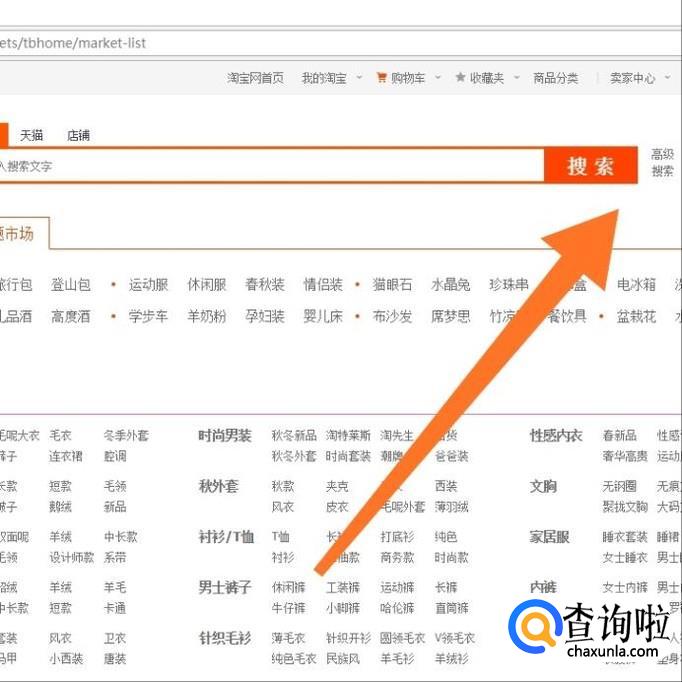Open the 春秋装 link
Viewport: 682px width, 682px height.
point(265,284)
